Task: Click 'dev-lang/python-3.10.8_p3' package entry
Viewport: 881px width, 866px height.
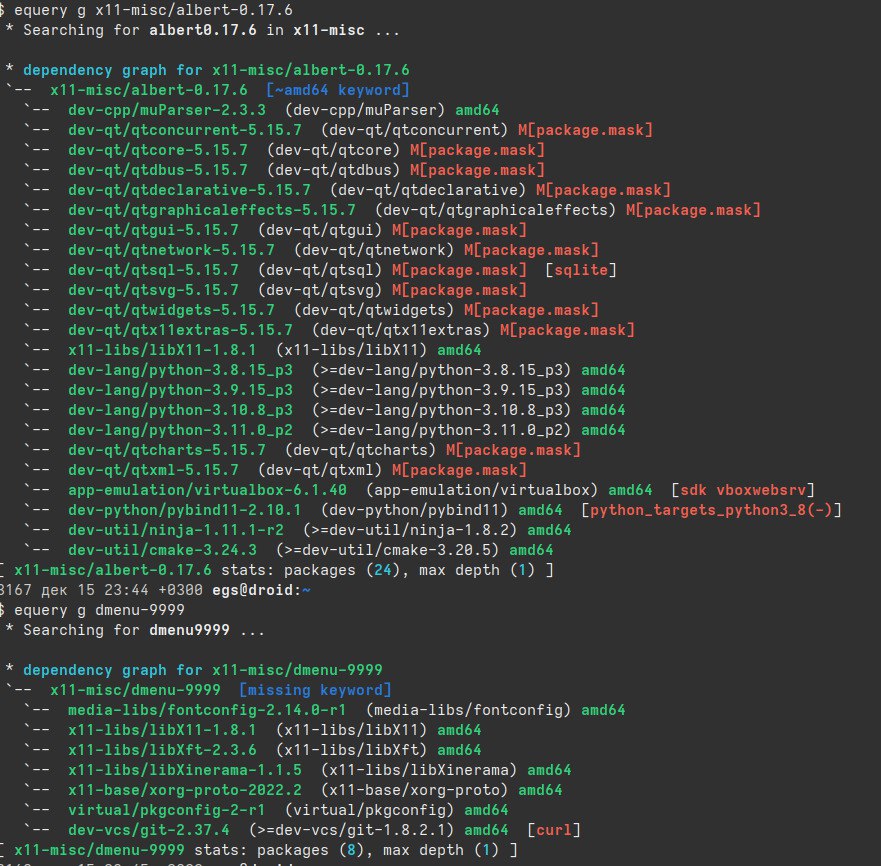Action: (180, 410)
